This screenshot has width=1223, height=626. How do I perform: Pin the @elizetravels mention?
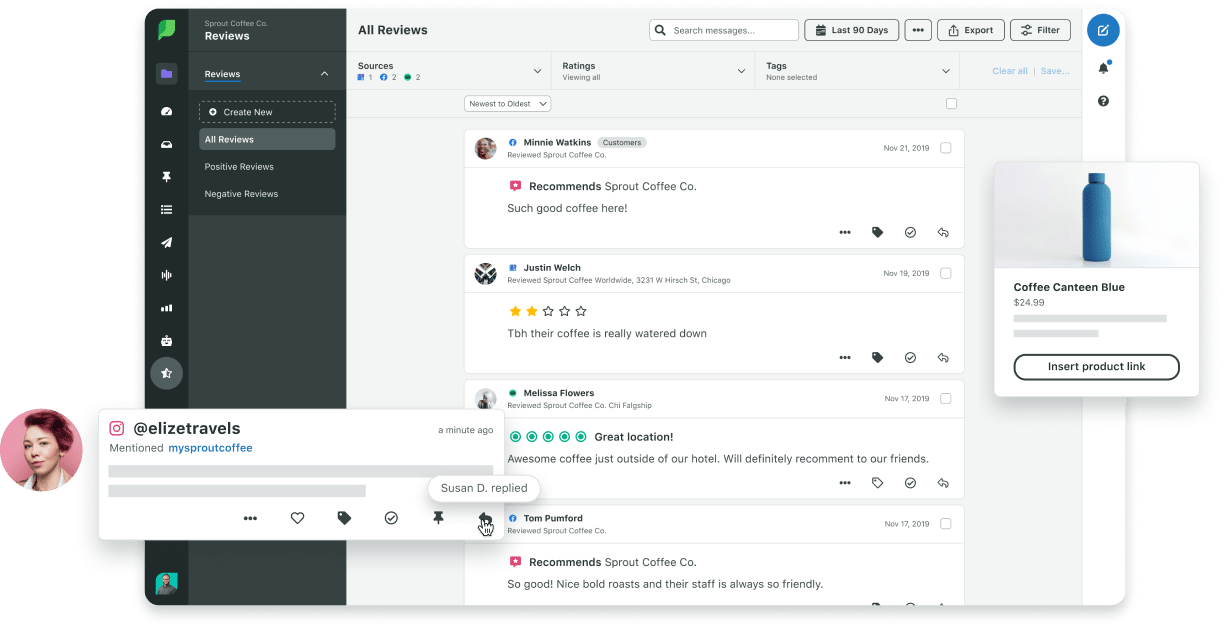coord(438,518)
